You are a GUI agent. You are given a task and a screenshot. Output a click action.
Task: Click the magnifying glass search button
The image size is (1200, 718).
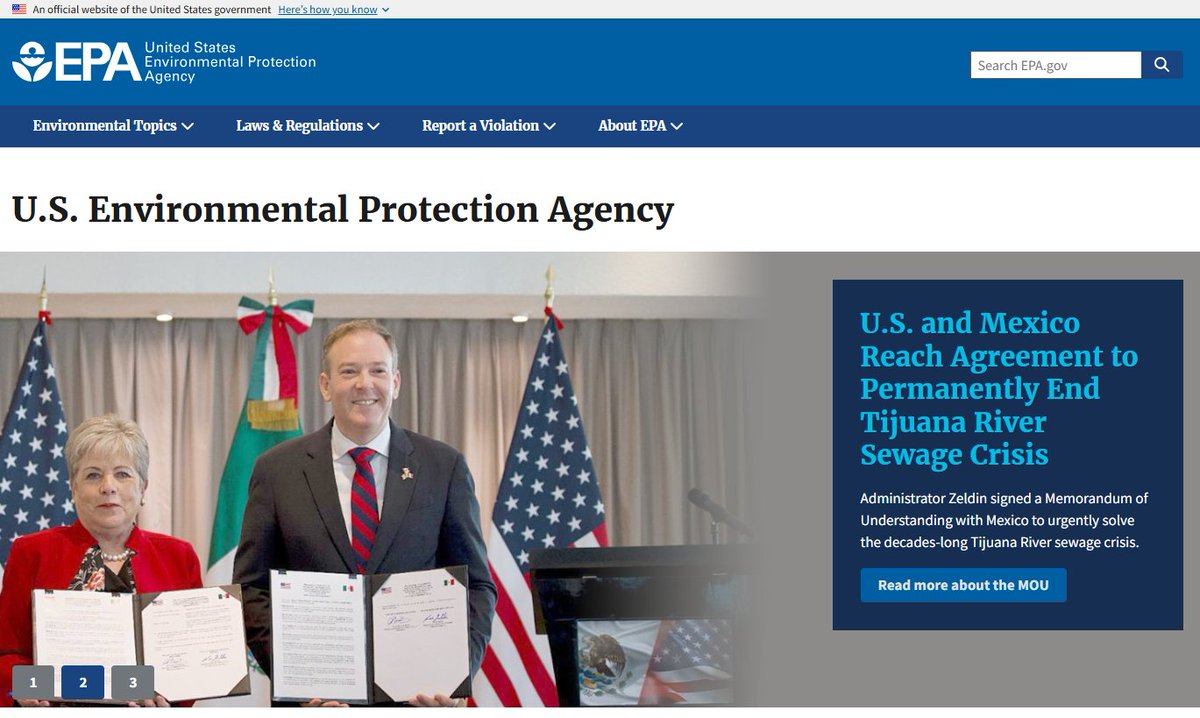tap(1162, 65)
